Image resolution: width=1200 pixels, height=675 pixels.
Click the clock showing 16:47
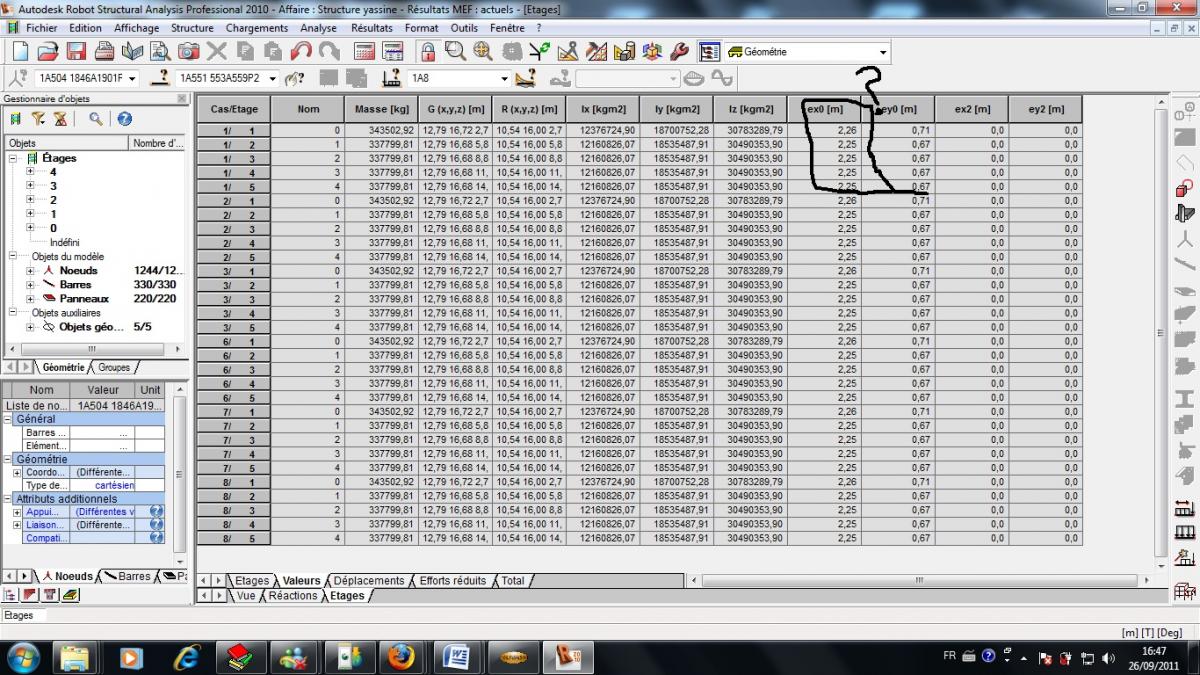(1153, 651)
